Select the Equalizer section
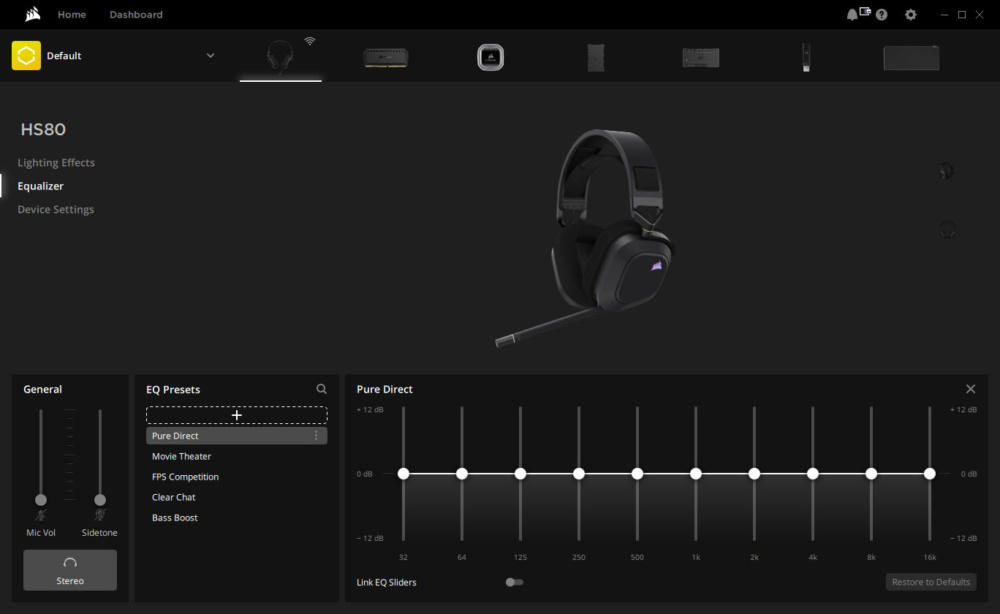Screen dimensions: 1000x614 (40, 186)
